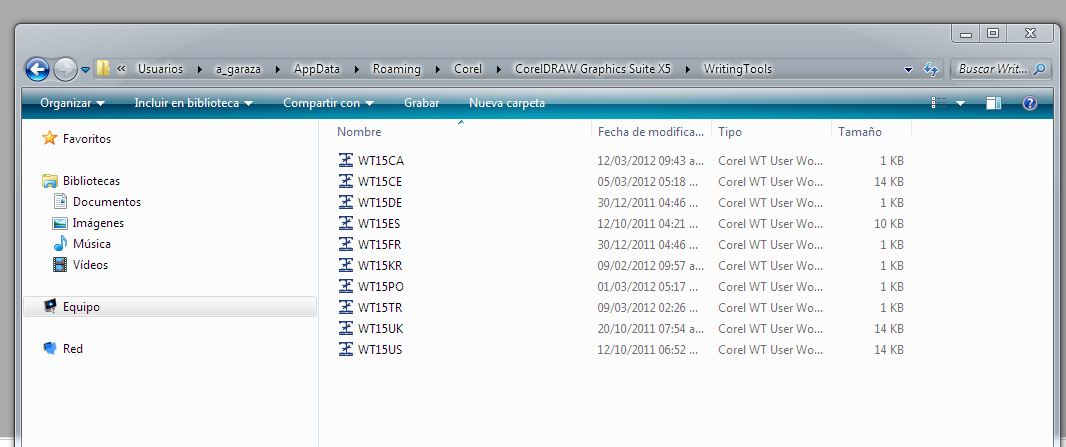
Task: Select Favoritos star icon in sidebar
Action: pos(50,139)
